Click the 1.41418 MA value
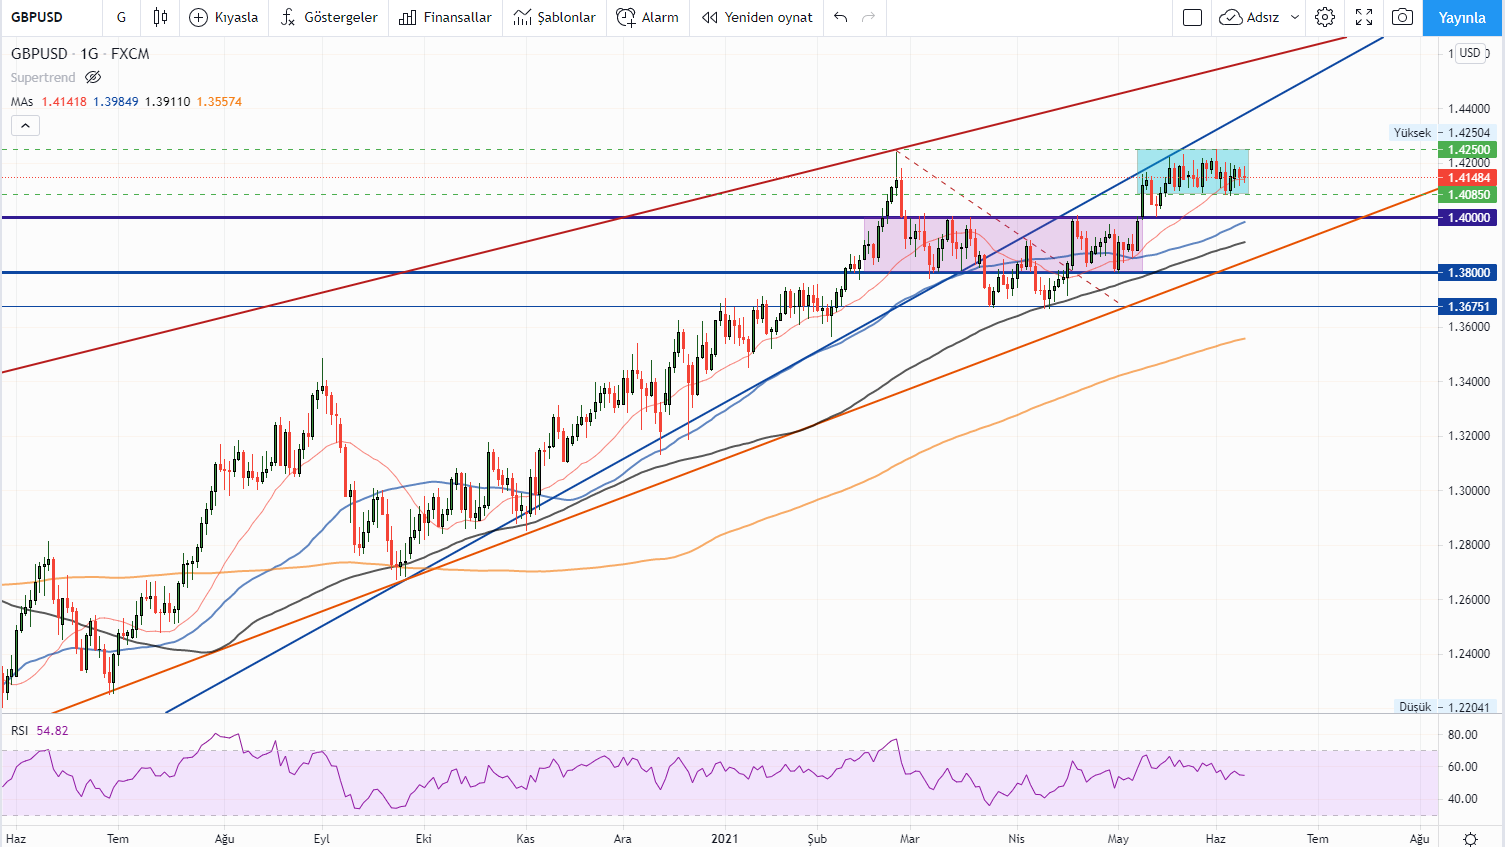 point(64,102)
